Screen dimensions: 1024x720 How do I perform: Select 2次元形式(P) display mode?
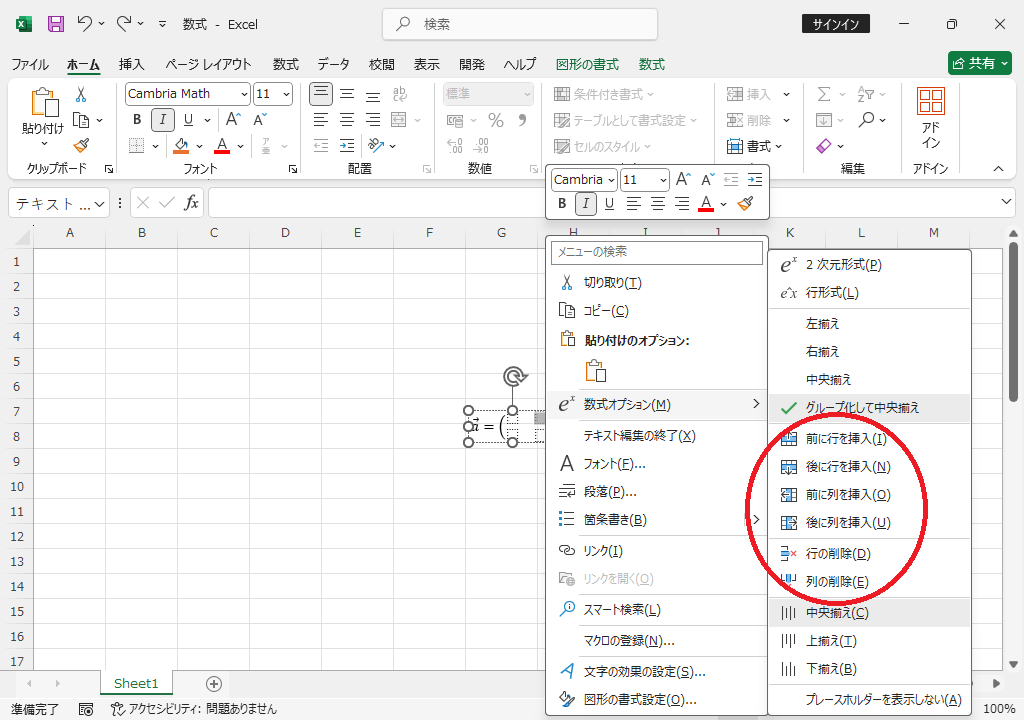[x=869, y=265]
